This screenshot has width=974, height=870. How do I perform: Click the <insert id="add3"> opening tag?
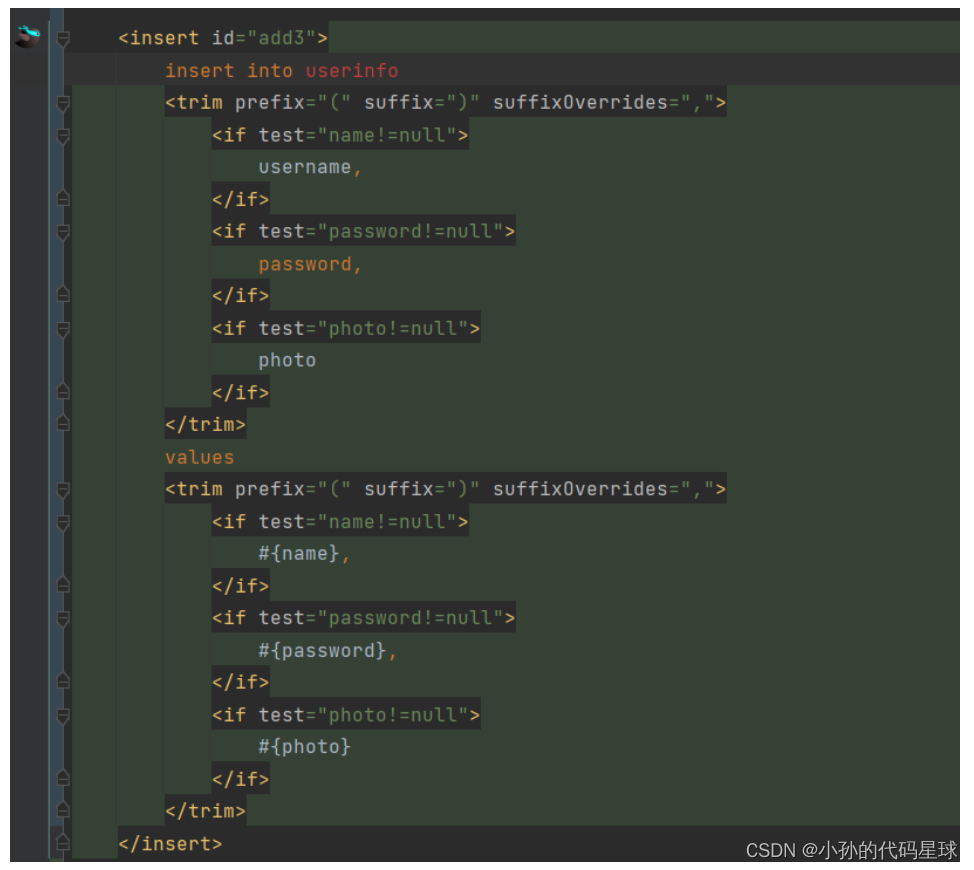[223, 39]
